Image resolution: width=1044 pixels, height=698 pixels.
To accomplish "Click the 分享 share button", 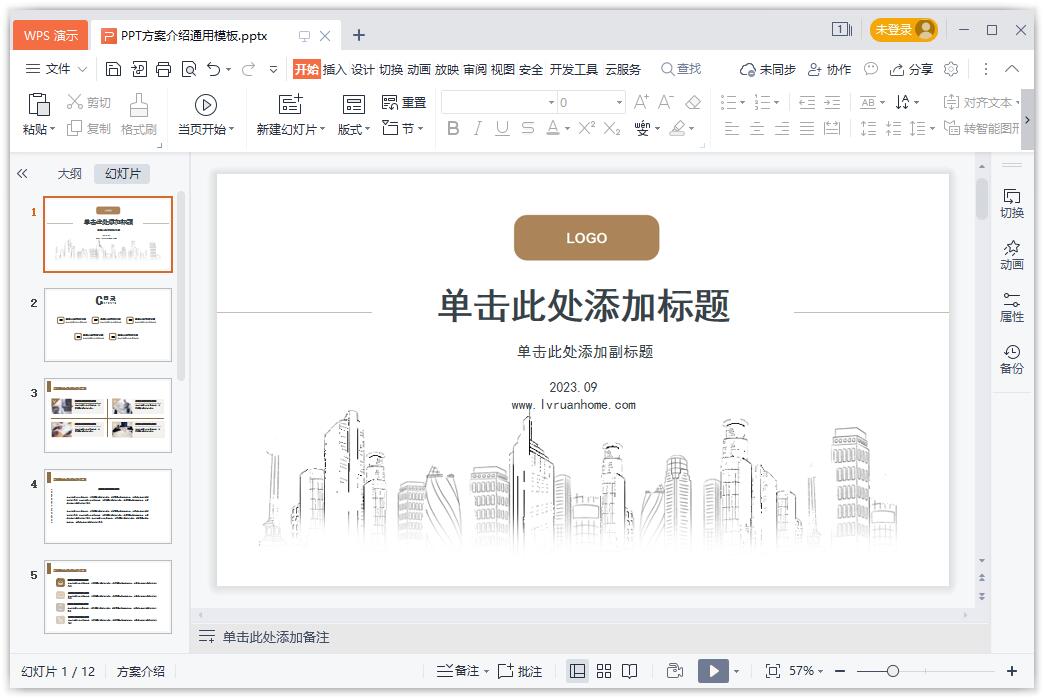I will (x=911, y=69).
